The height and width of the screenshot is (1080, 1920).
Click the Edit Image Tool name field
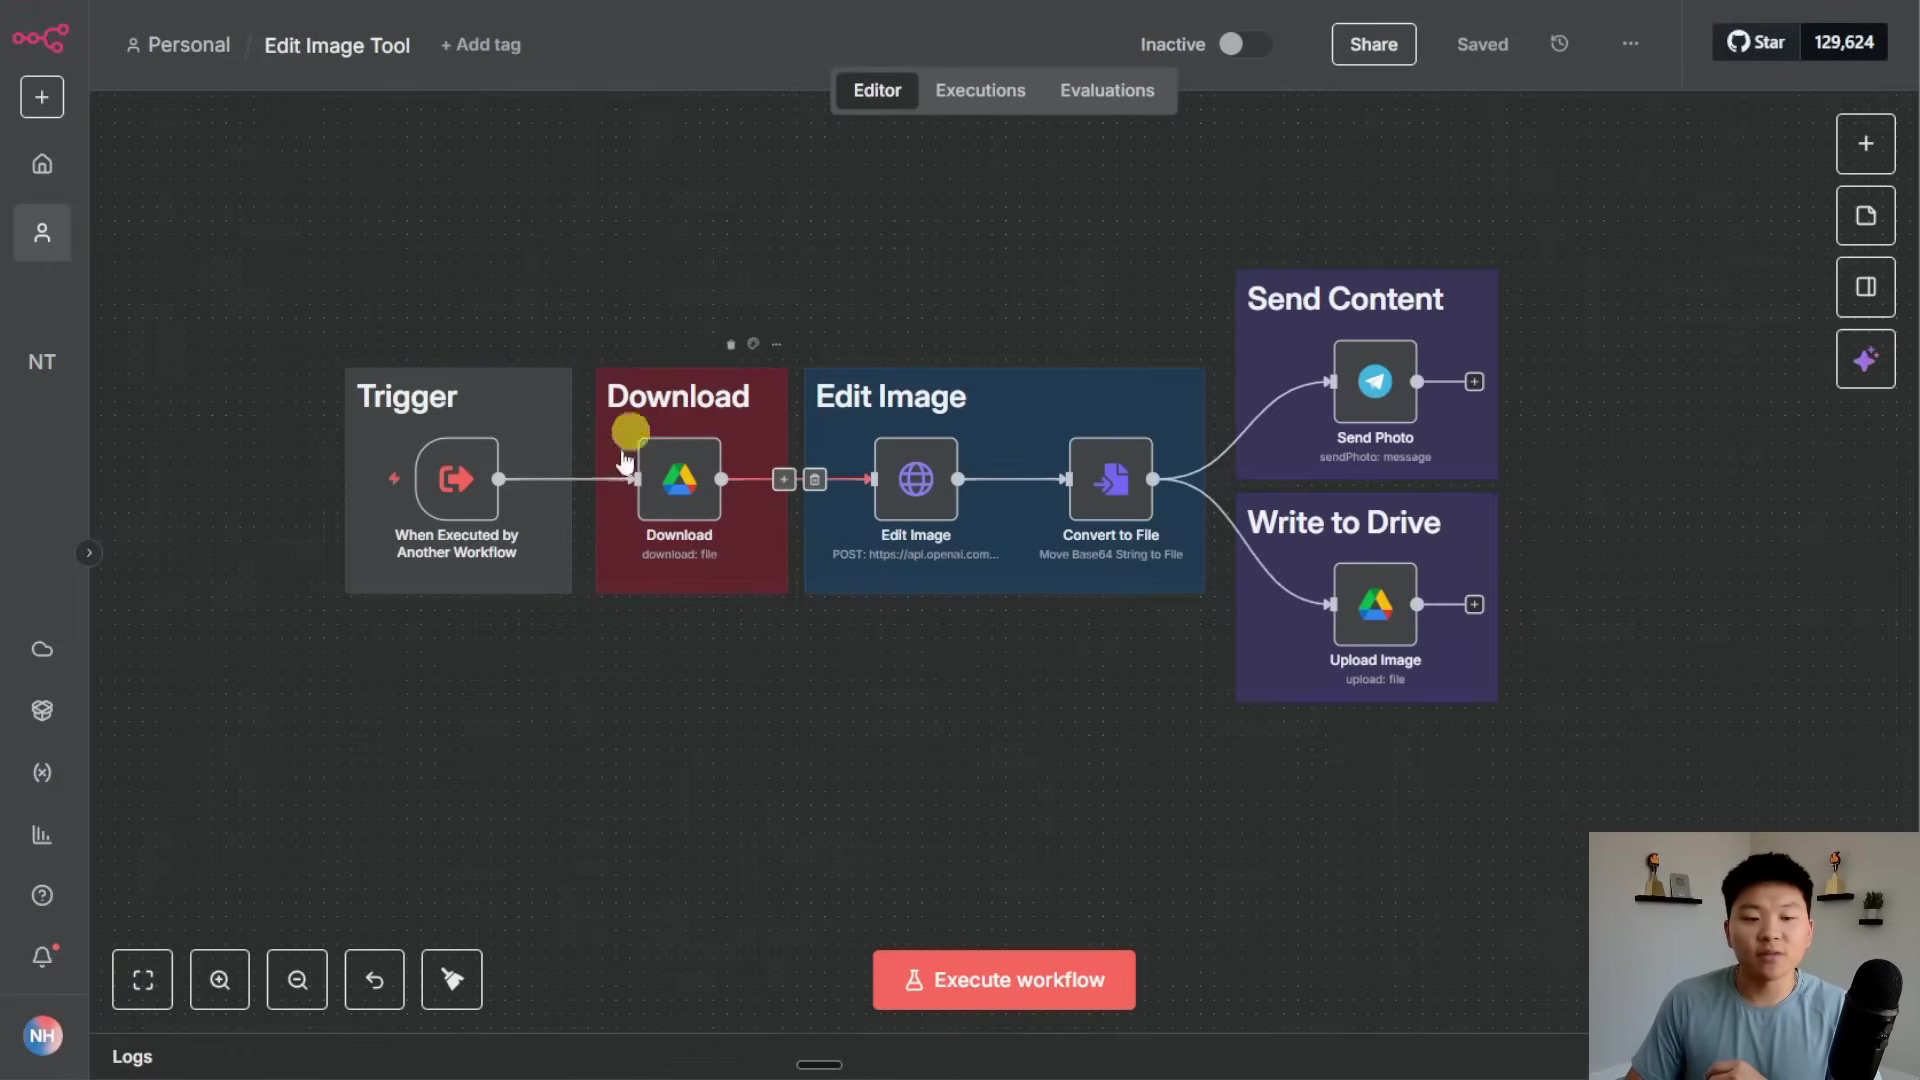[337, 46]
